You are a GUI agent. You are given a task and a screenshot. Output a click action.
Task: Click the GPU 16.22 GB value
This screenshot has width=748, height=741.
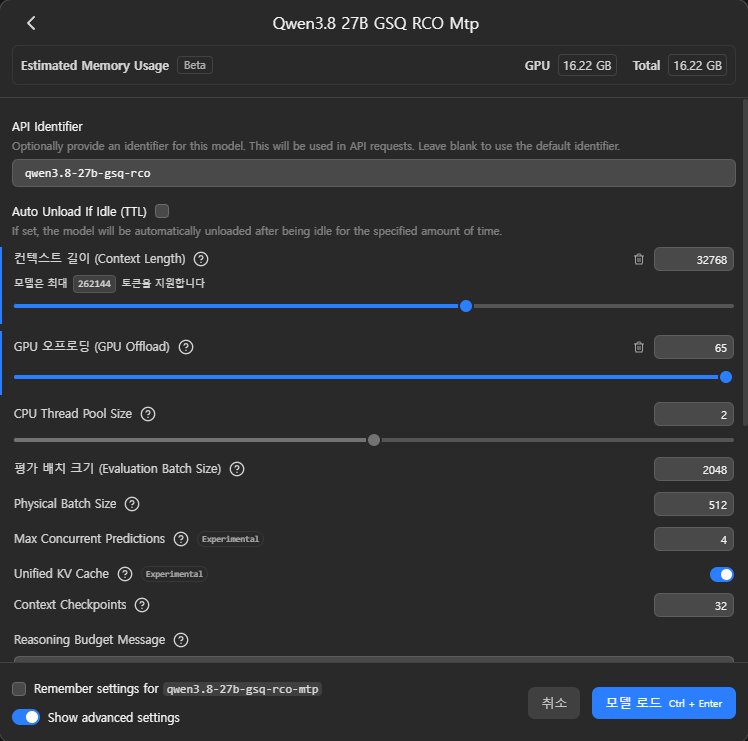(587, 65)
